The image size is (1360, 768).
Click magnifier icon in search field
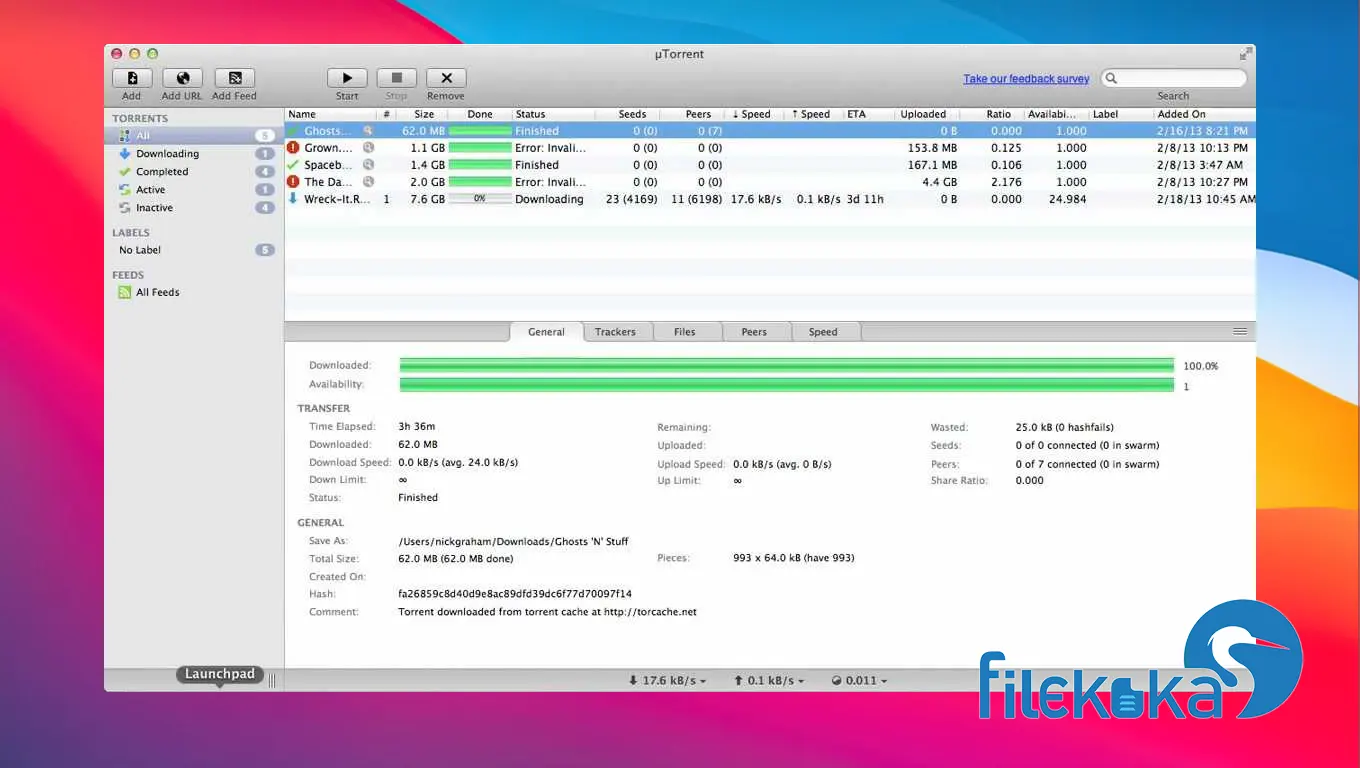pyautogui.click(x=1112, y=78)
